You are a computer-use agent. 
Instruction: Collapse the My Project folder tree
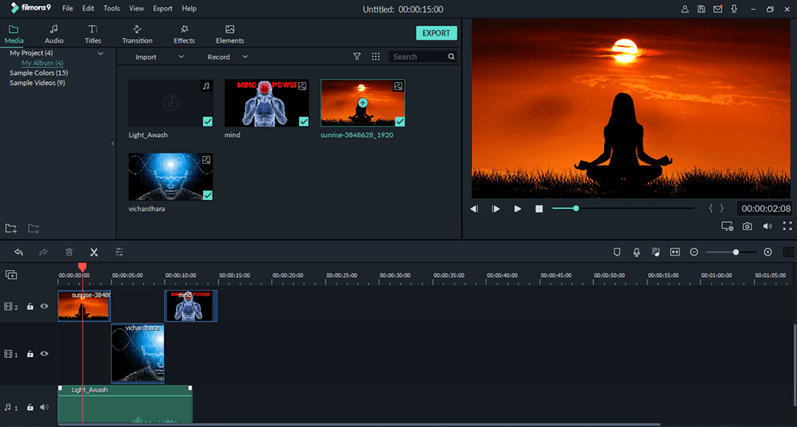tap(101, 53)
